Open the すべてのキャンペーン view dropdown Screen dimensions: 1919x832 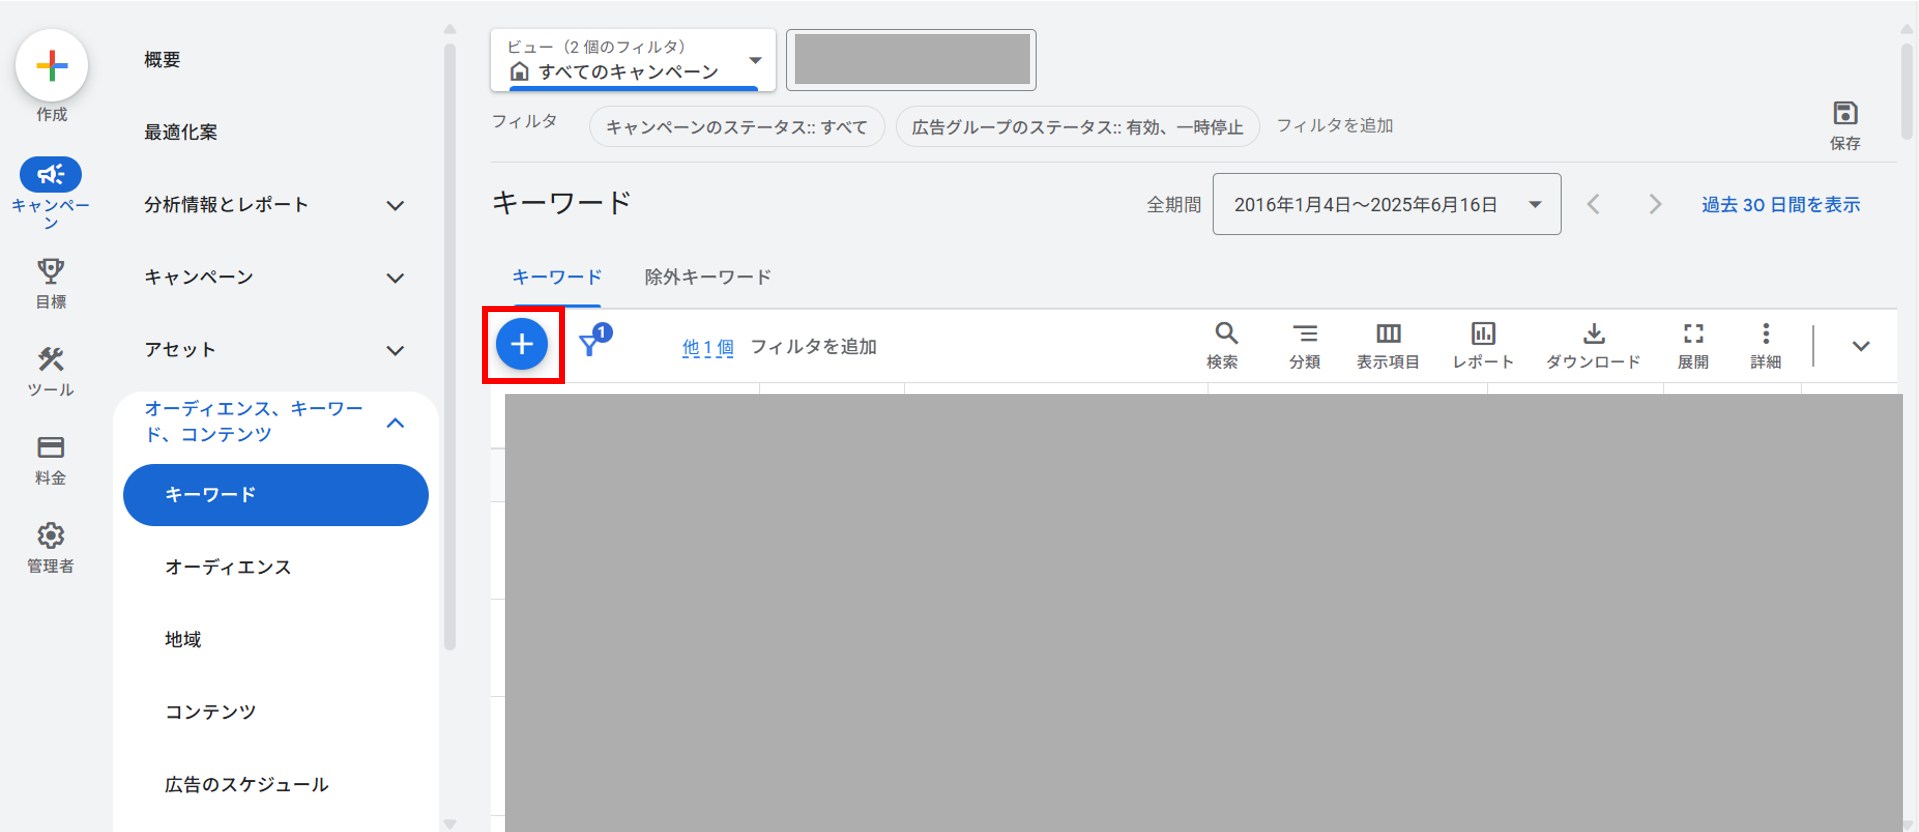click(x=633, y=60)
